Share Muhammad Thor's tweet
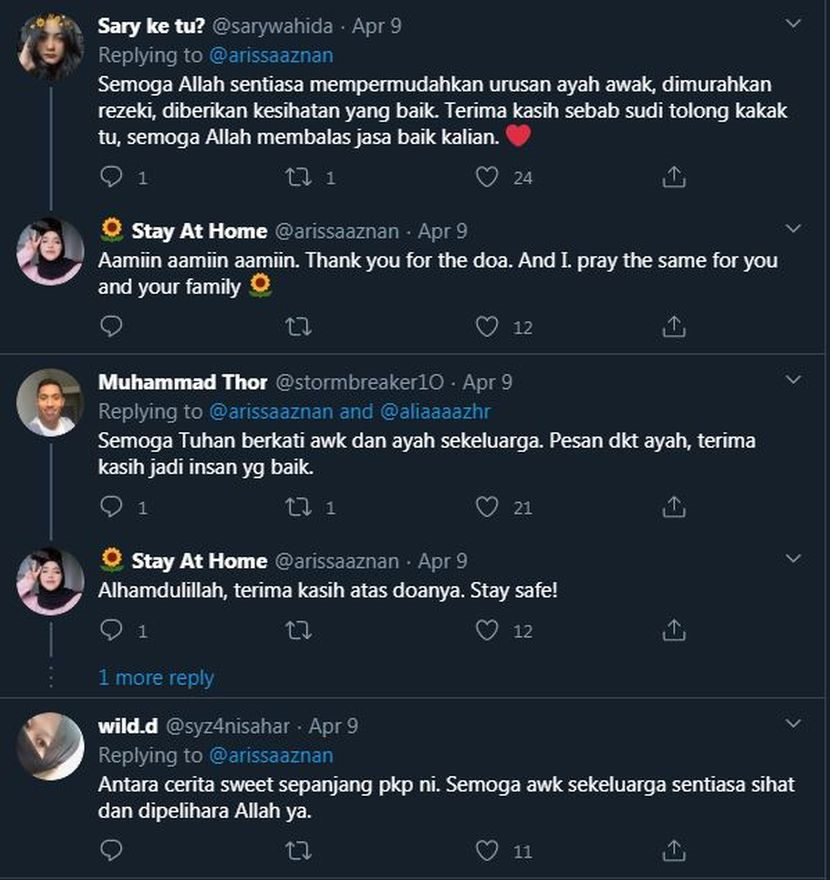The width and height of the screenshot is (830, 880). (x=674, y=507)
